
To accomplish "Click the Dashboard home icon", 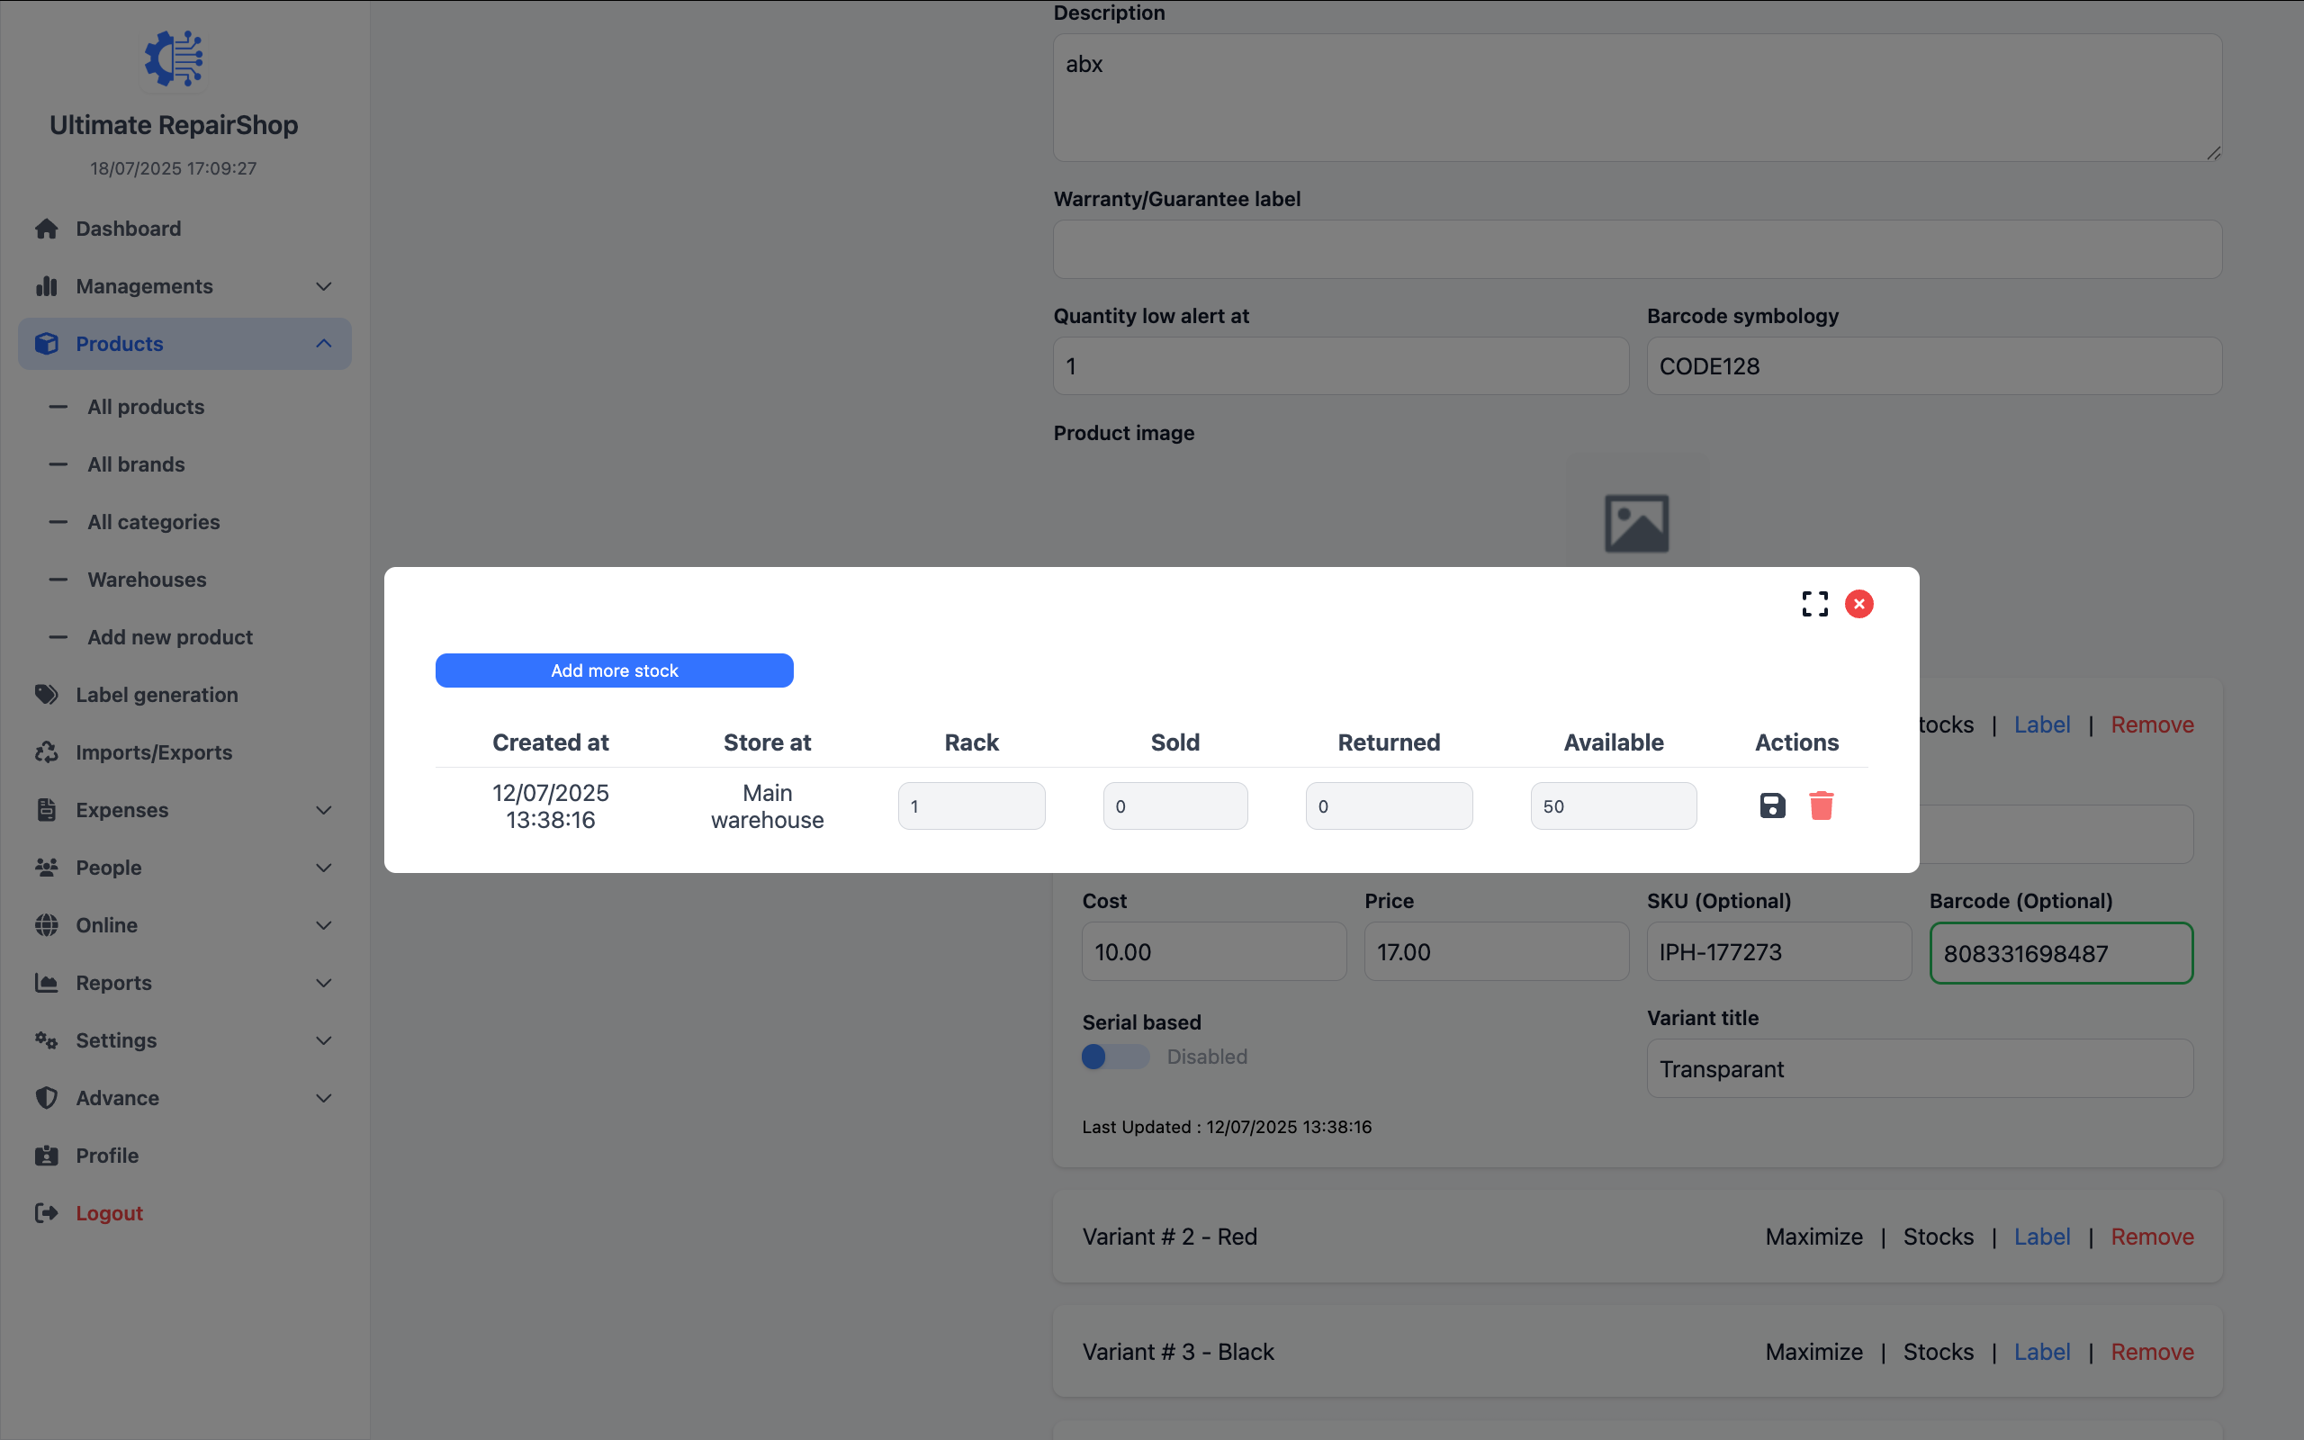I will click(x=46, y=229).
